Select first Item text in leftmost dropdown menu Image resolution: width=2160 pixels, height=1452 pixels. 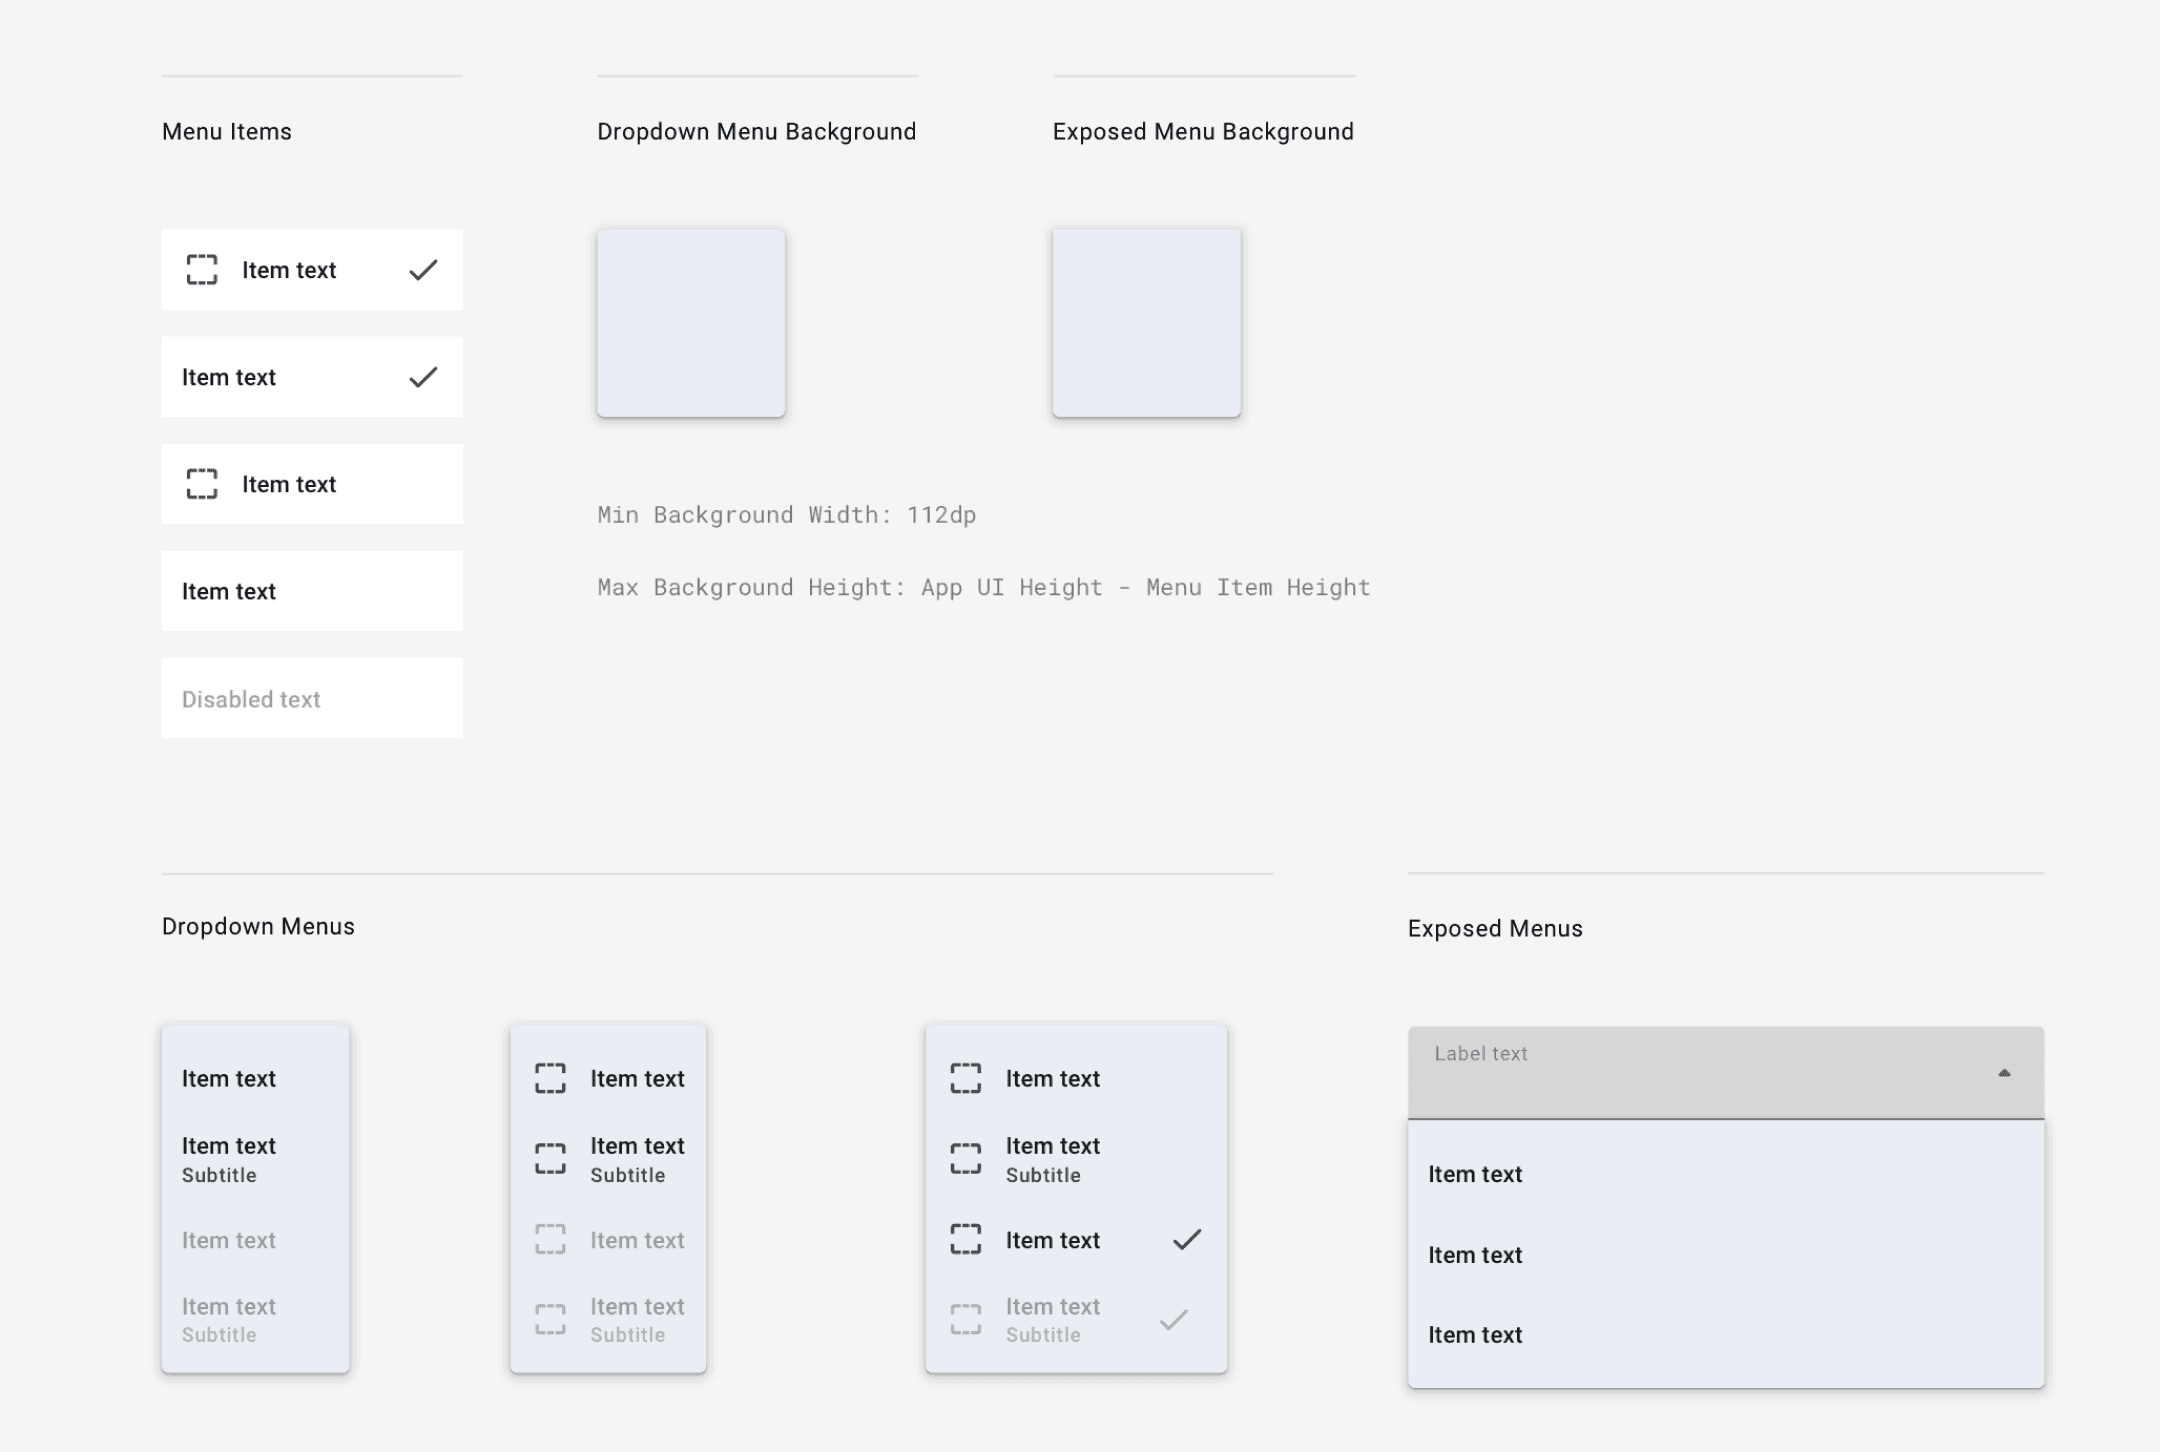[x=229, y=1079]
